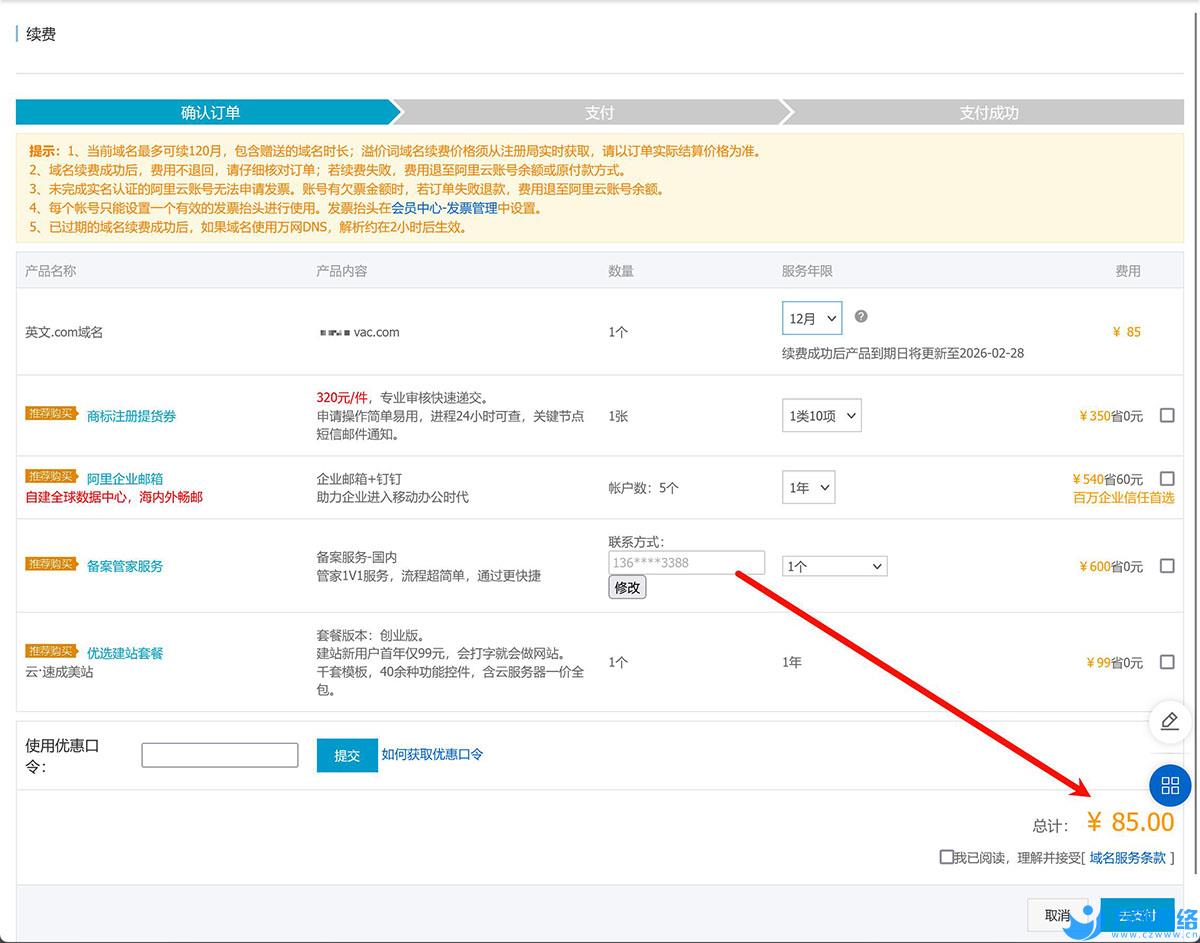Click 推荐购买 badge beside 优选建站套餐
Image resolution: width=1200 pixels, height=943 pixels.
point(51,651)
